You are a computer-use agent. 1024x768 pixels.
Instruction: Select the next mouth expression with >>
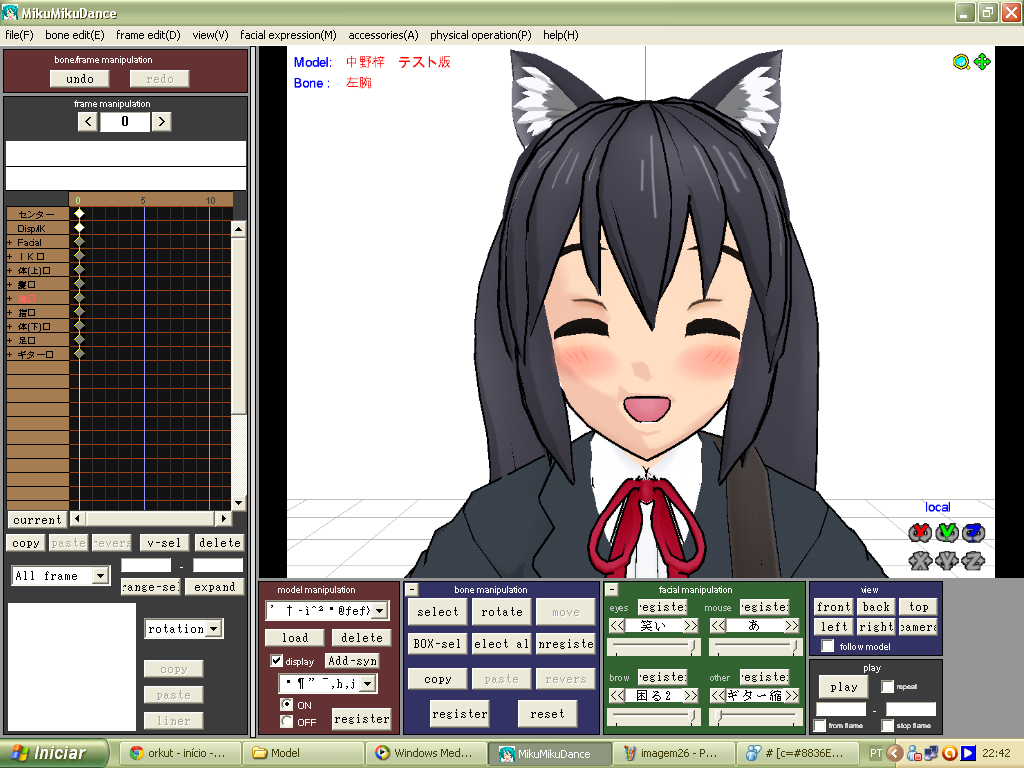coord(792,626)
